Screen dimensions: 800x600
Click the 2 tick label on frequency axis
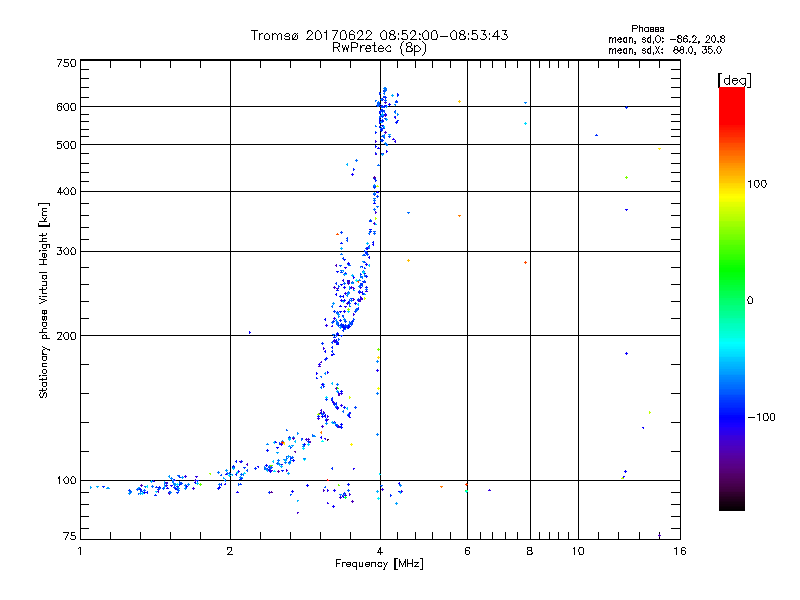[x=230, y=551]
